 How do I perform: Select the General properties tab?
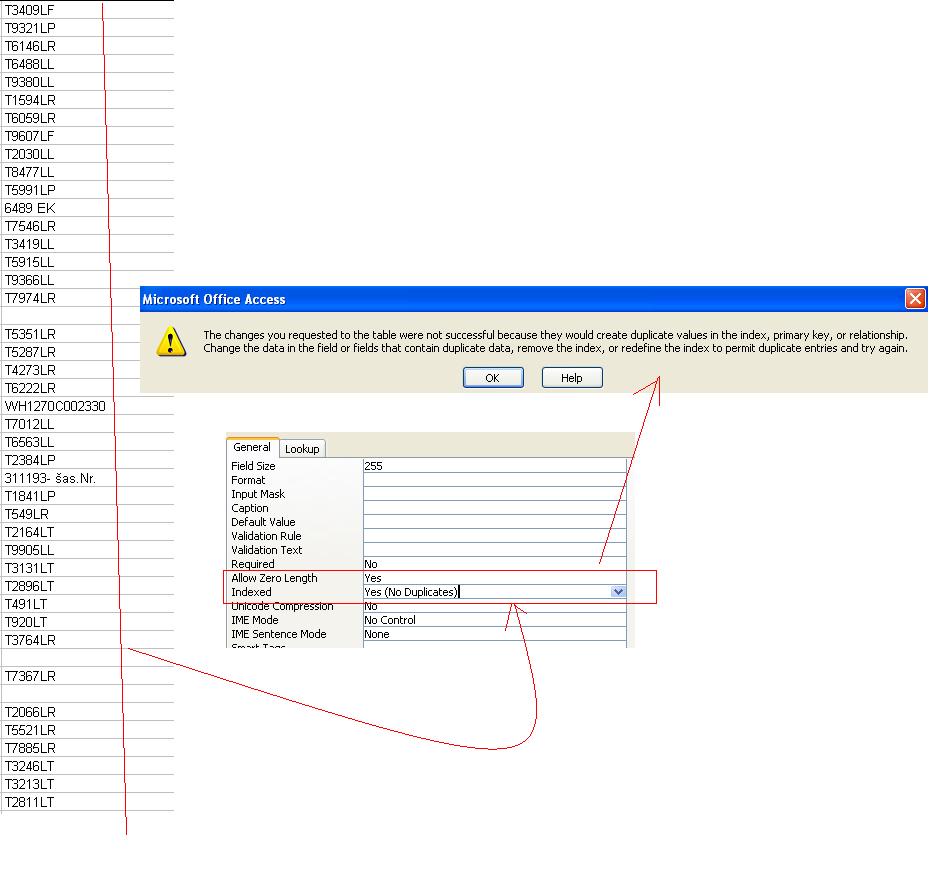coord(252,447)
